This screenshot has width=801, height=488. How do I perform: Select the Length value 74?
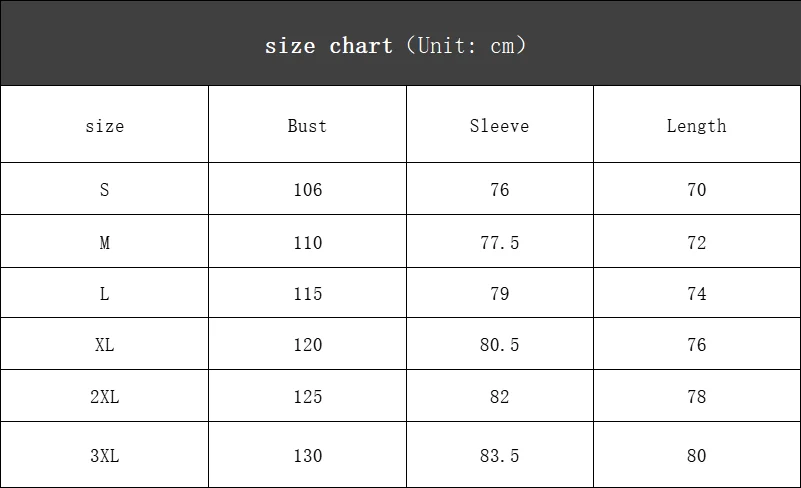696,293
